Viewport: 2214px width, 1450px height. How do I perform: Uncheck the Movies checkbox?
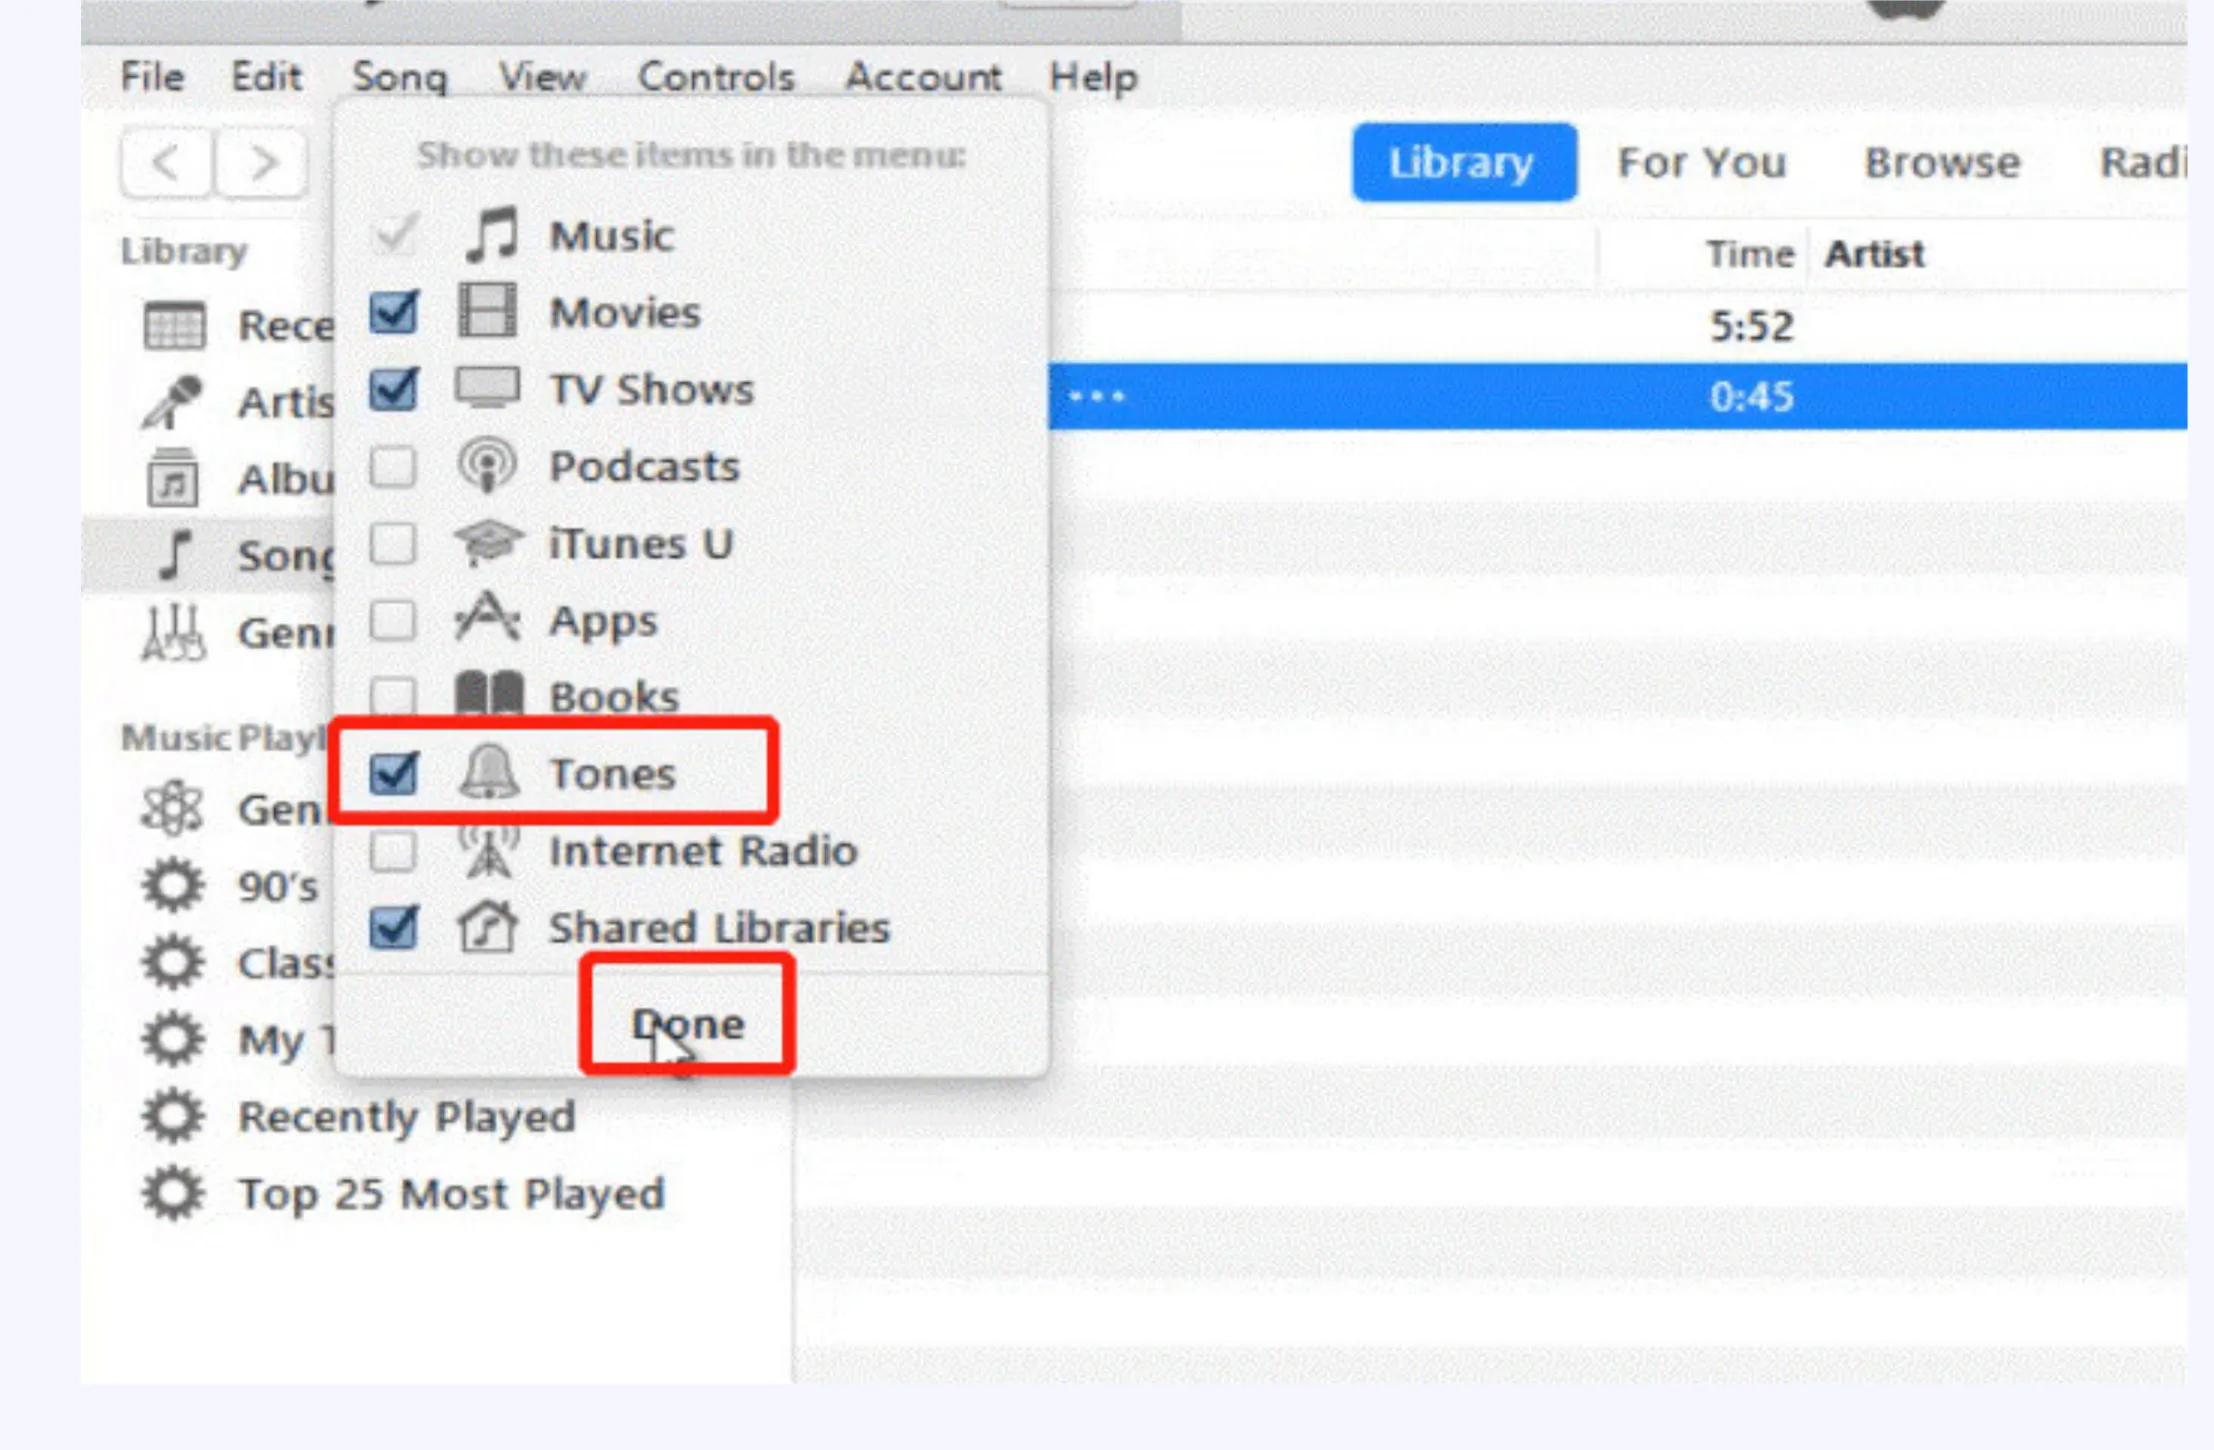tap(393, 313)
